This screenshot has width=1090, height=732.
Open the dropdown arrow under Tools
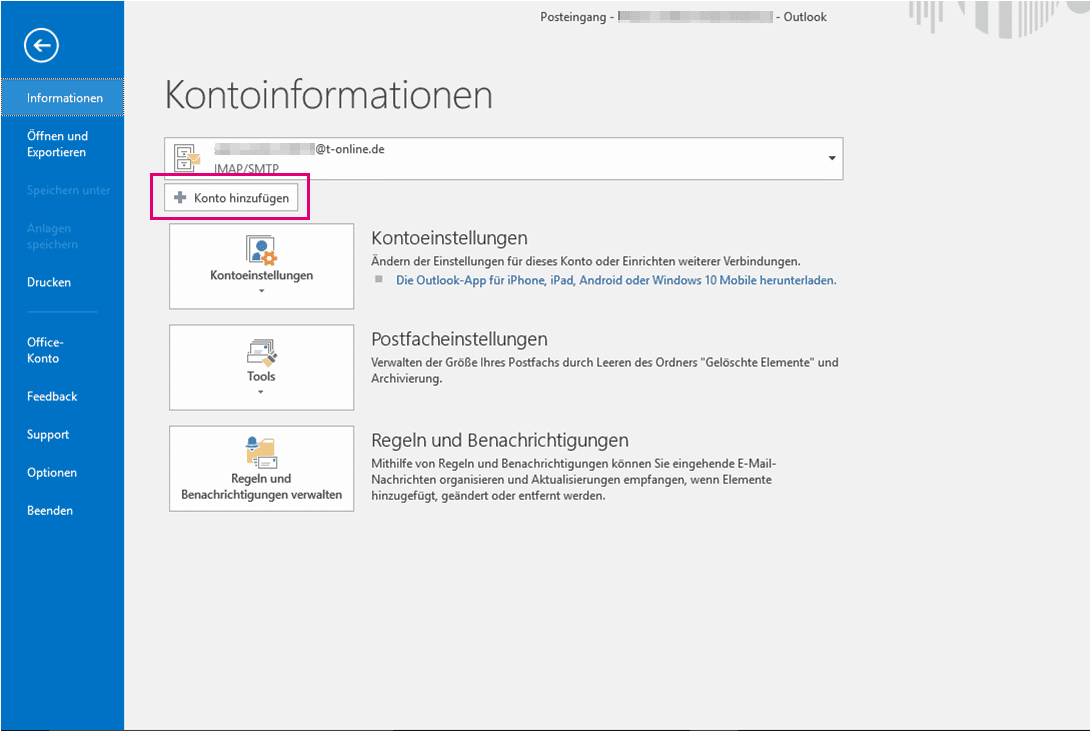tap(261, 393)
